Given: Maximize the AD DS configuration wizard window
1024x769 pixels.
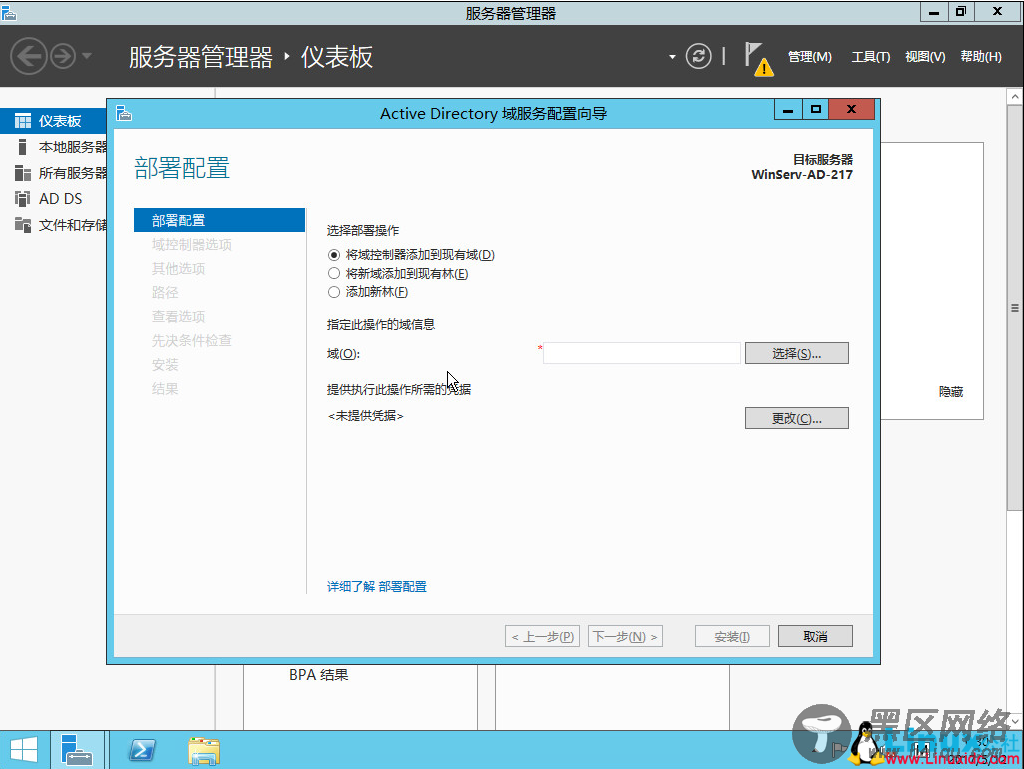Looking at the screenshot, I should [x=815, y=110].
